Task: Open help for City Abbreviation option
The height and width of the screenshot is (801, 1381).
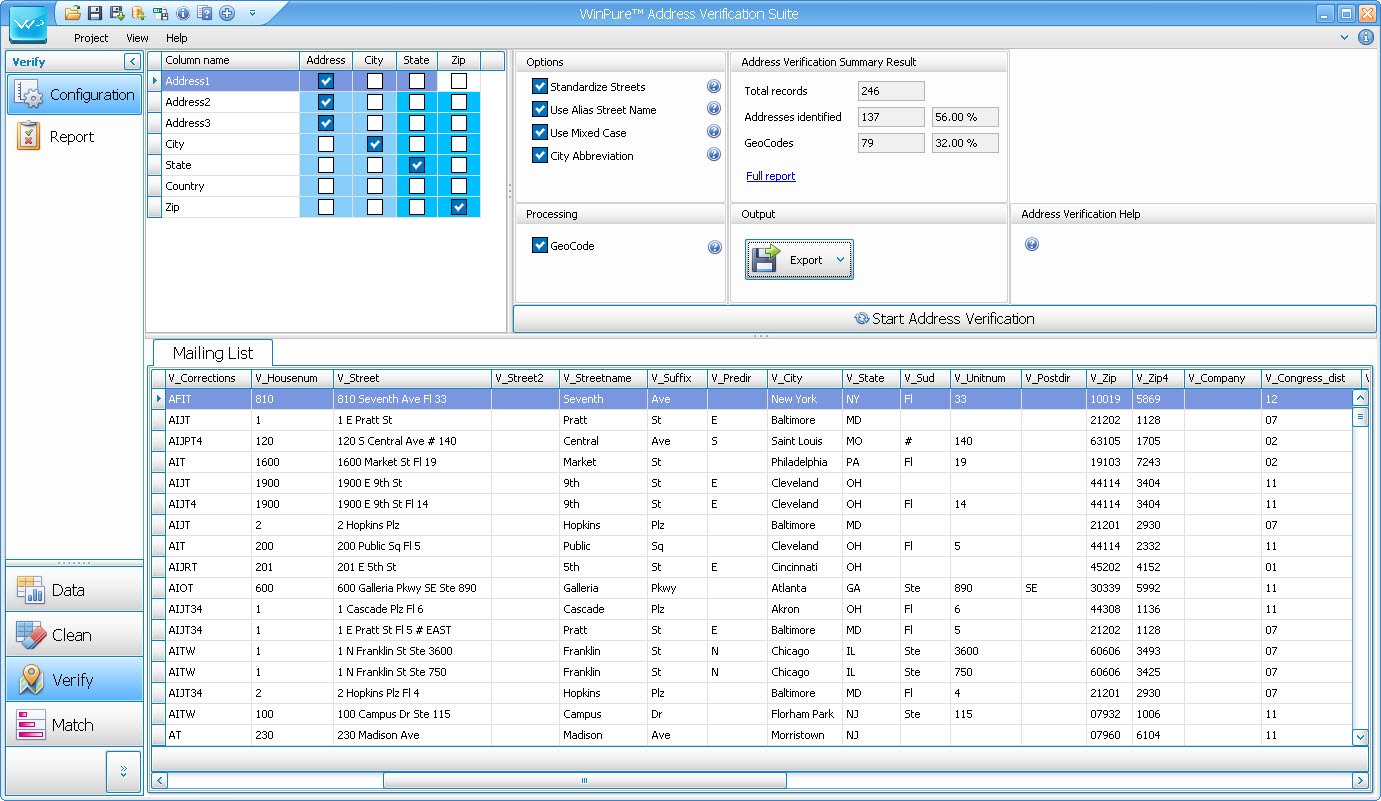Action: point(714,155)
